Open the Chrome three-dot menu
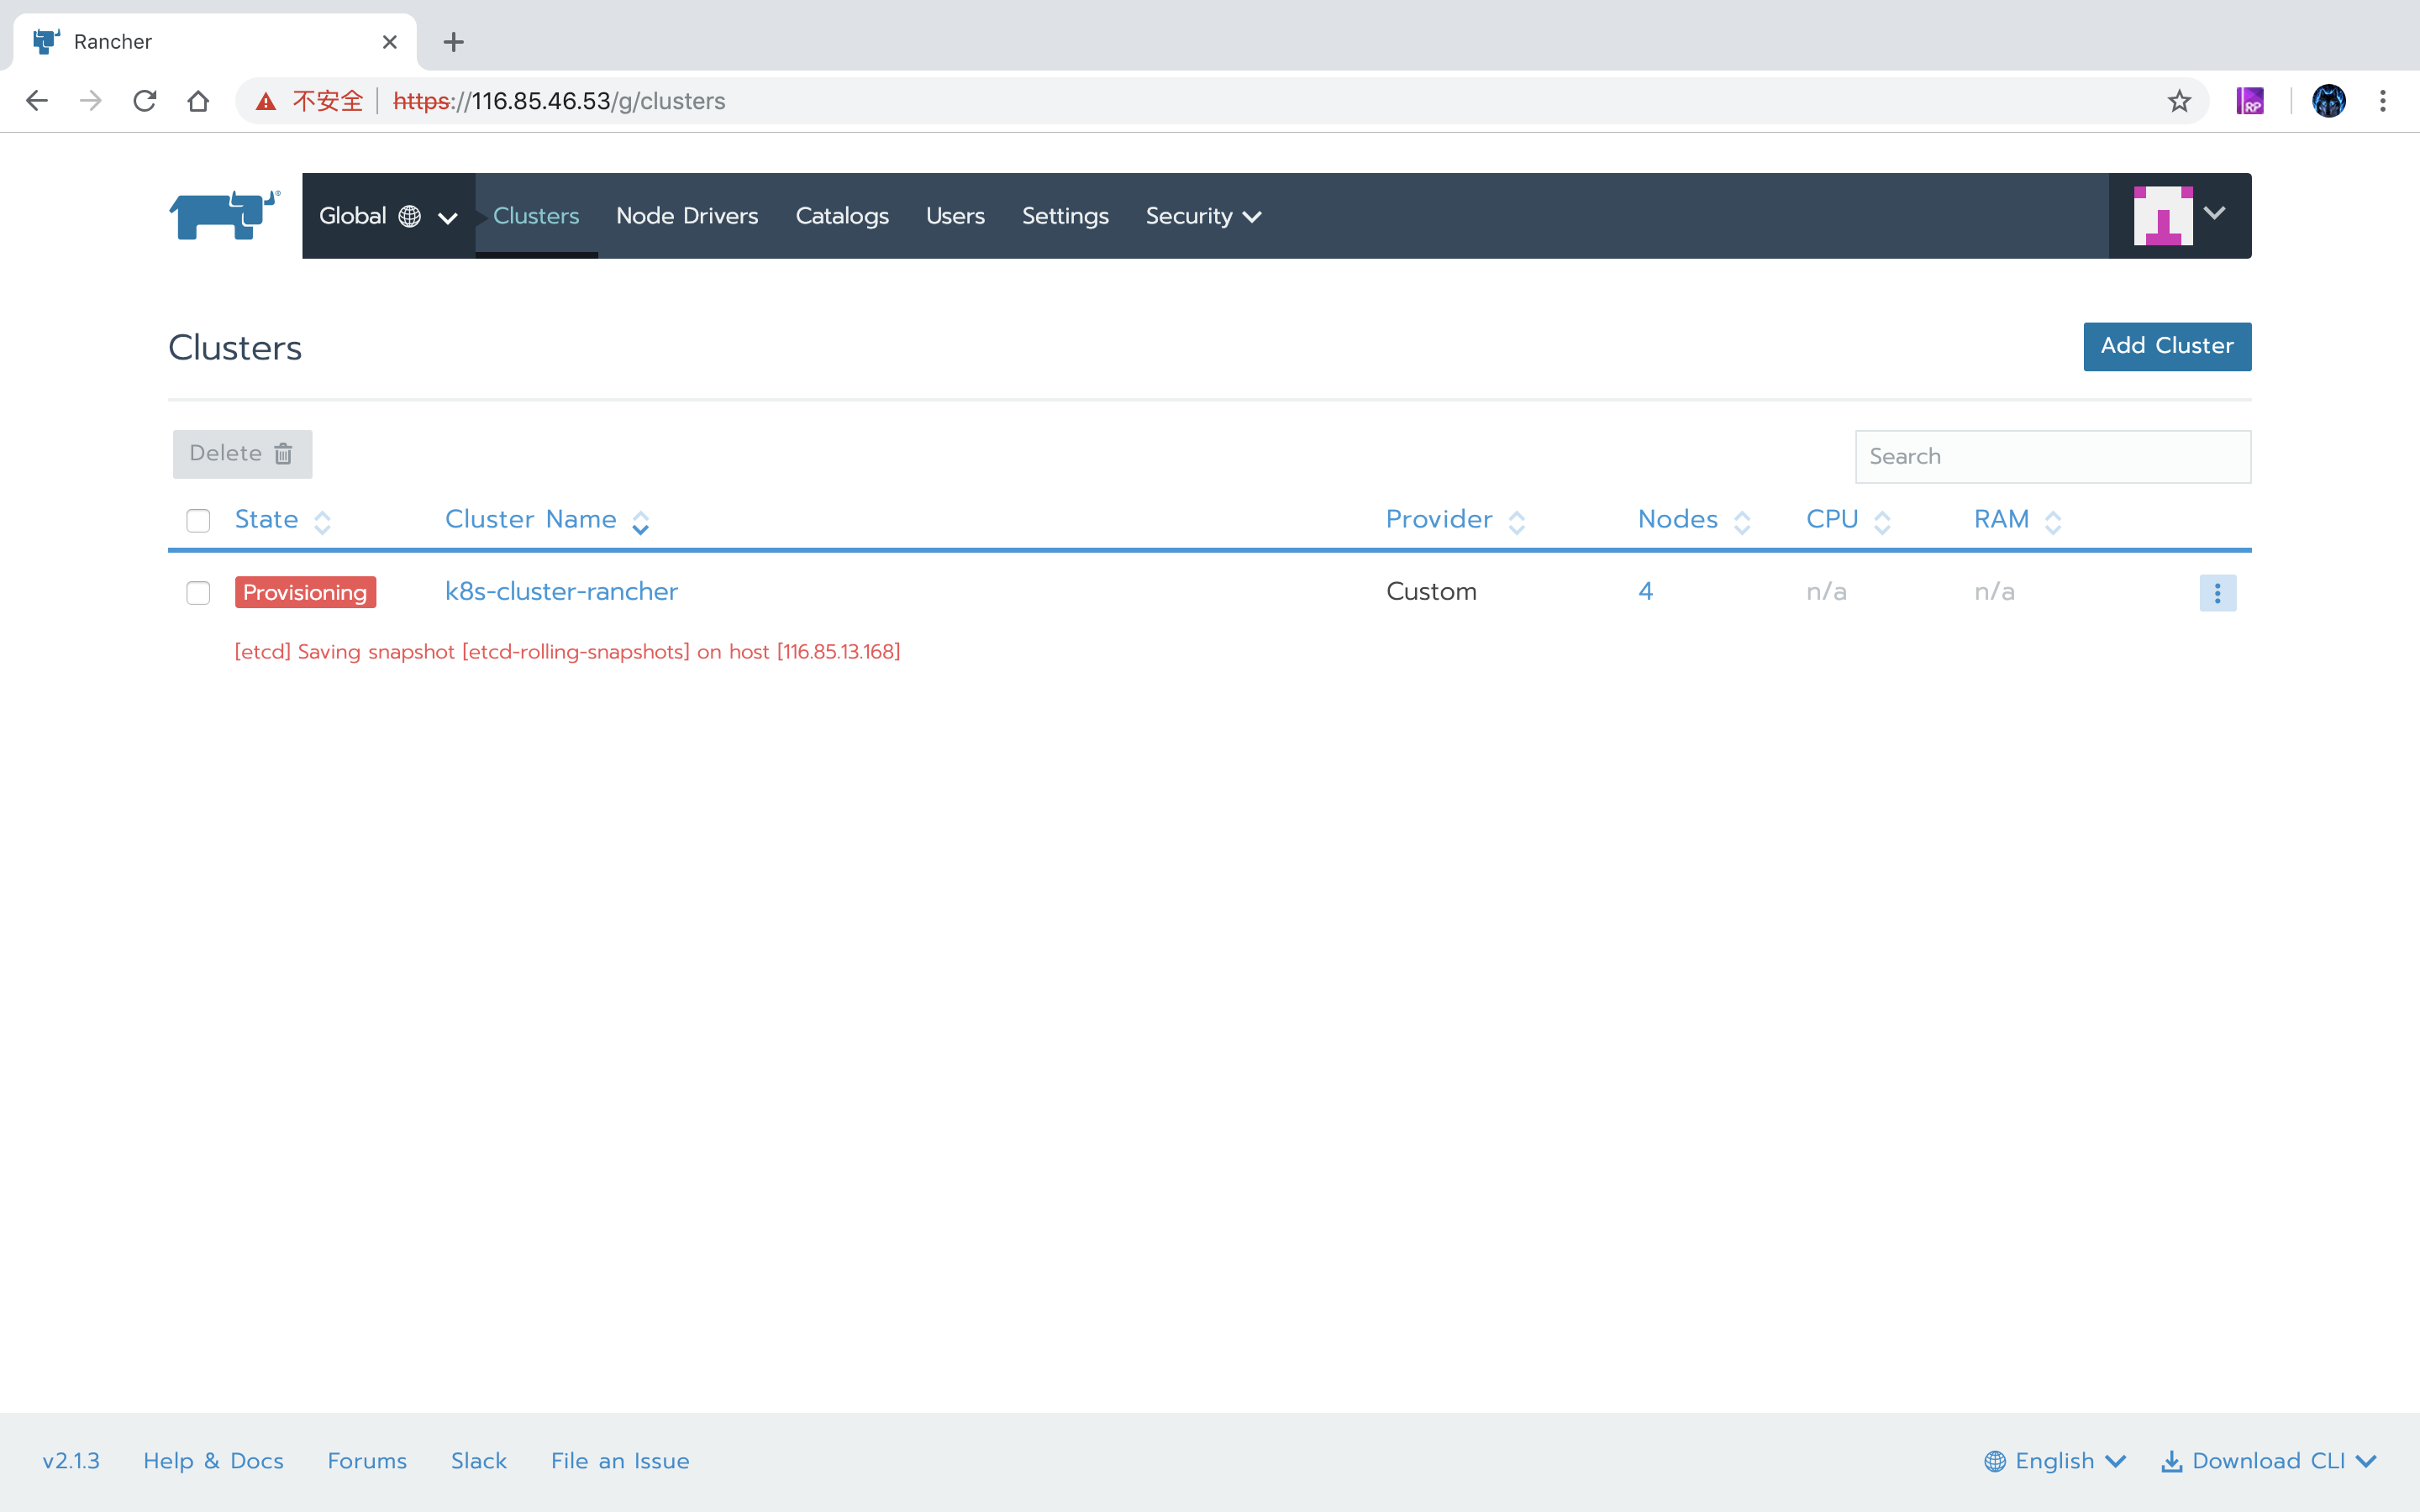Image resolution: width=2420 pixels, height=1512 pixels. click(x=2383, y=101)
